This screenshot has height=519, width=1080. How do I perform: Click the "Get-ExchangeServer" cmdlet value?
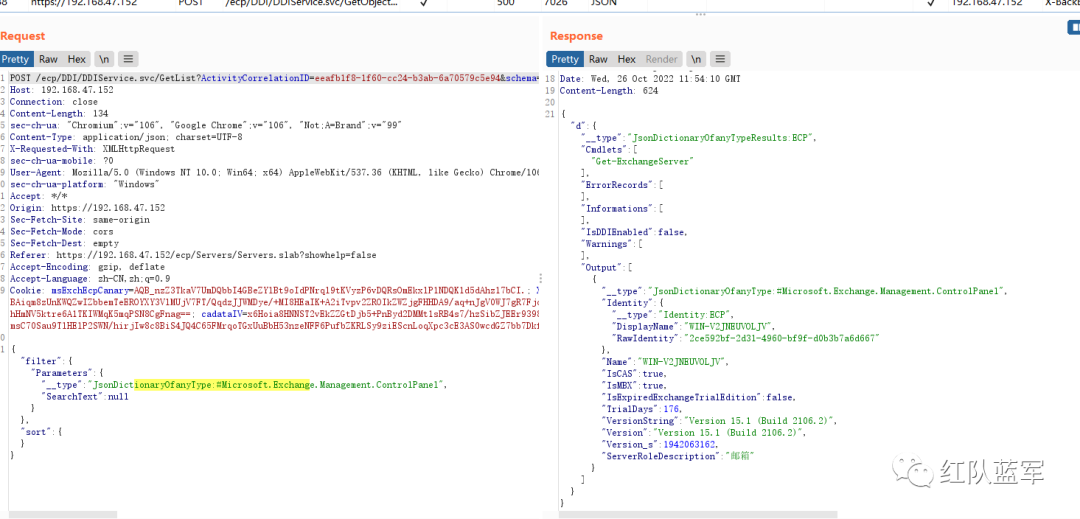[x=643, y=161]
